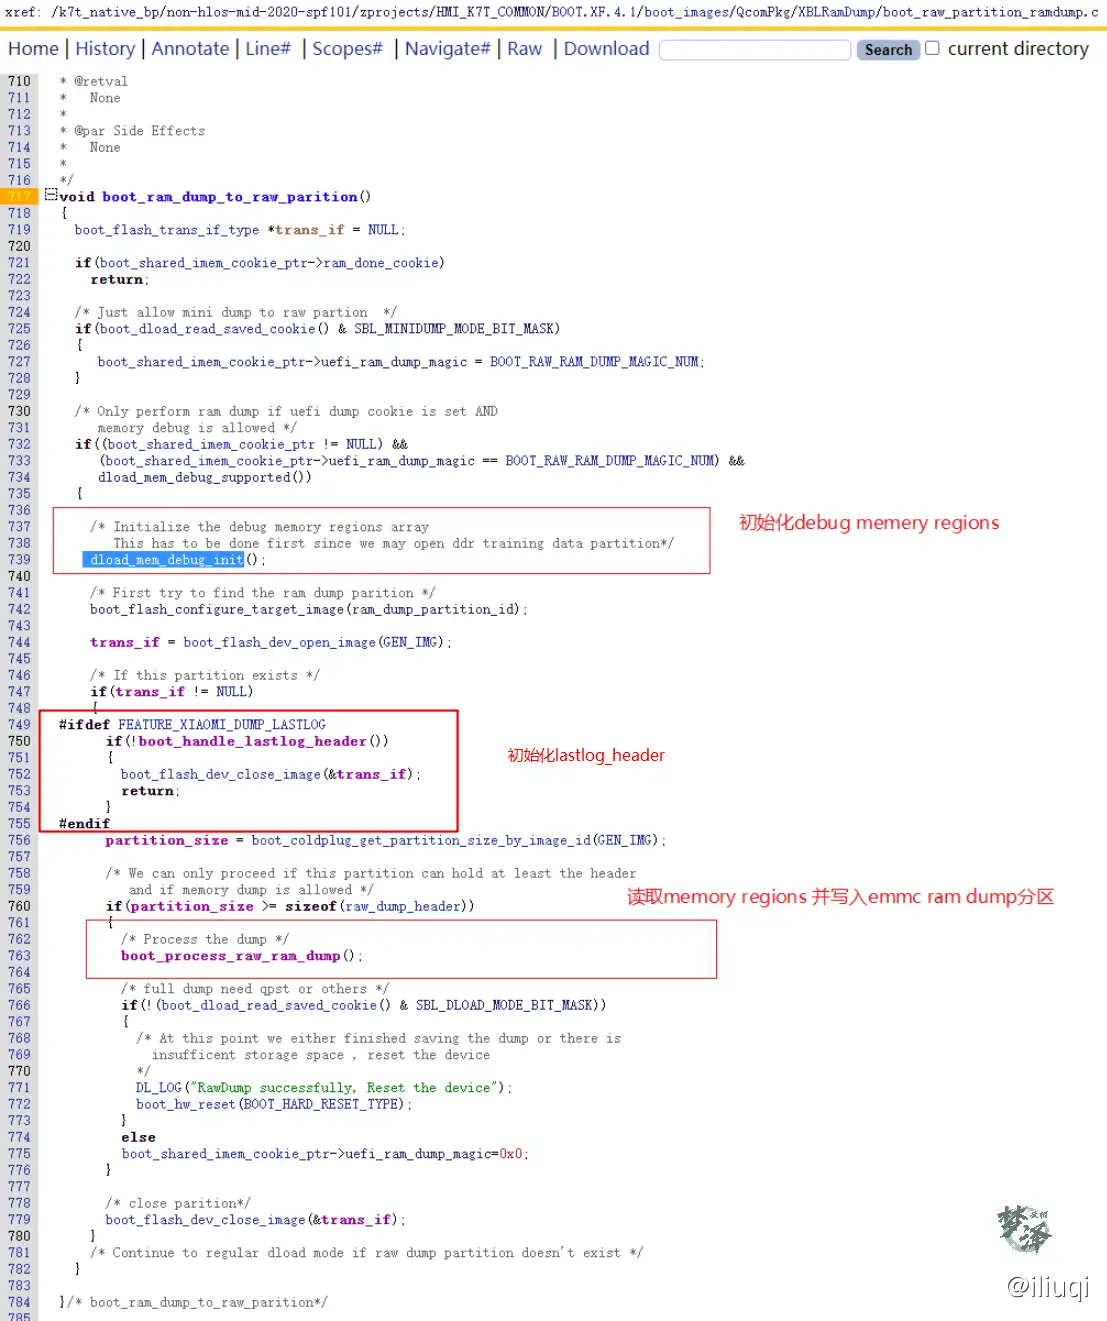Open the Home navigation link

tap(33, 49)
